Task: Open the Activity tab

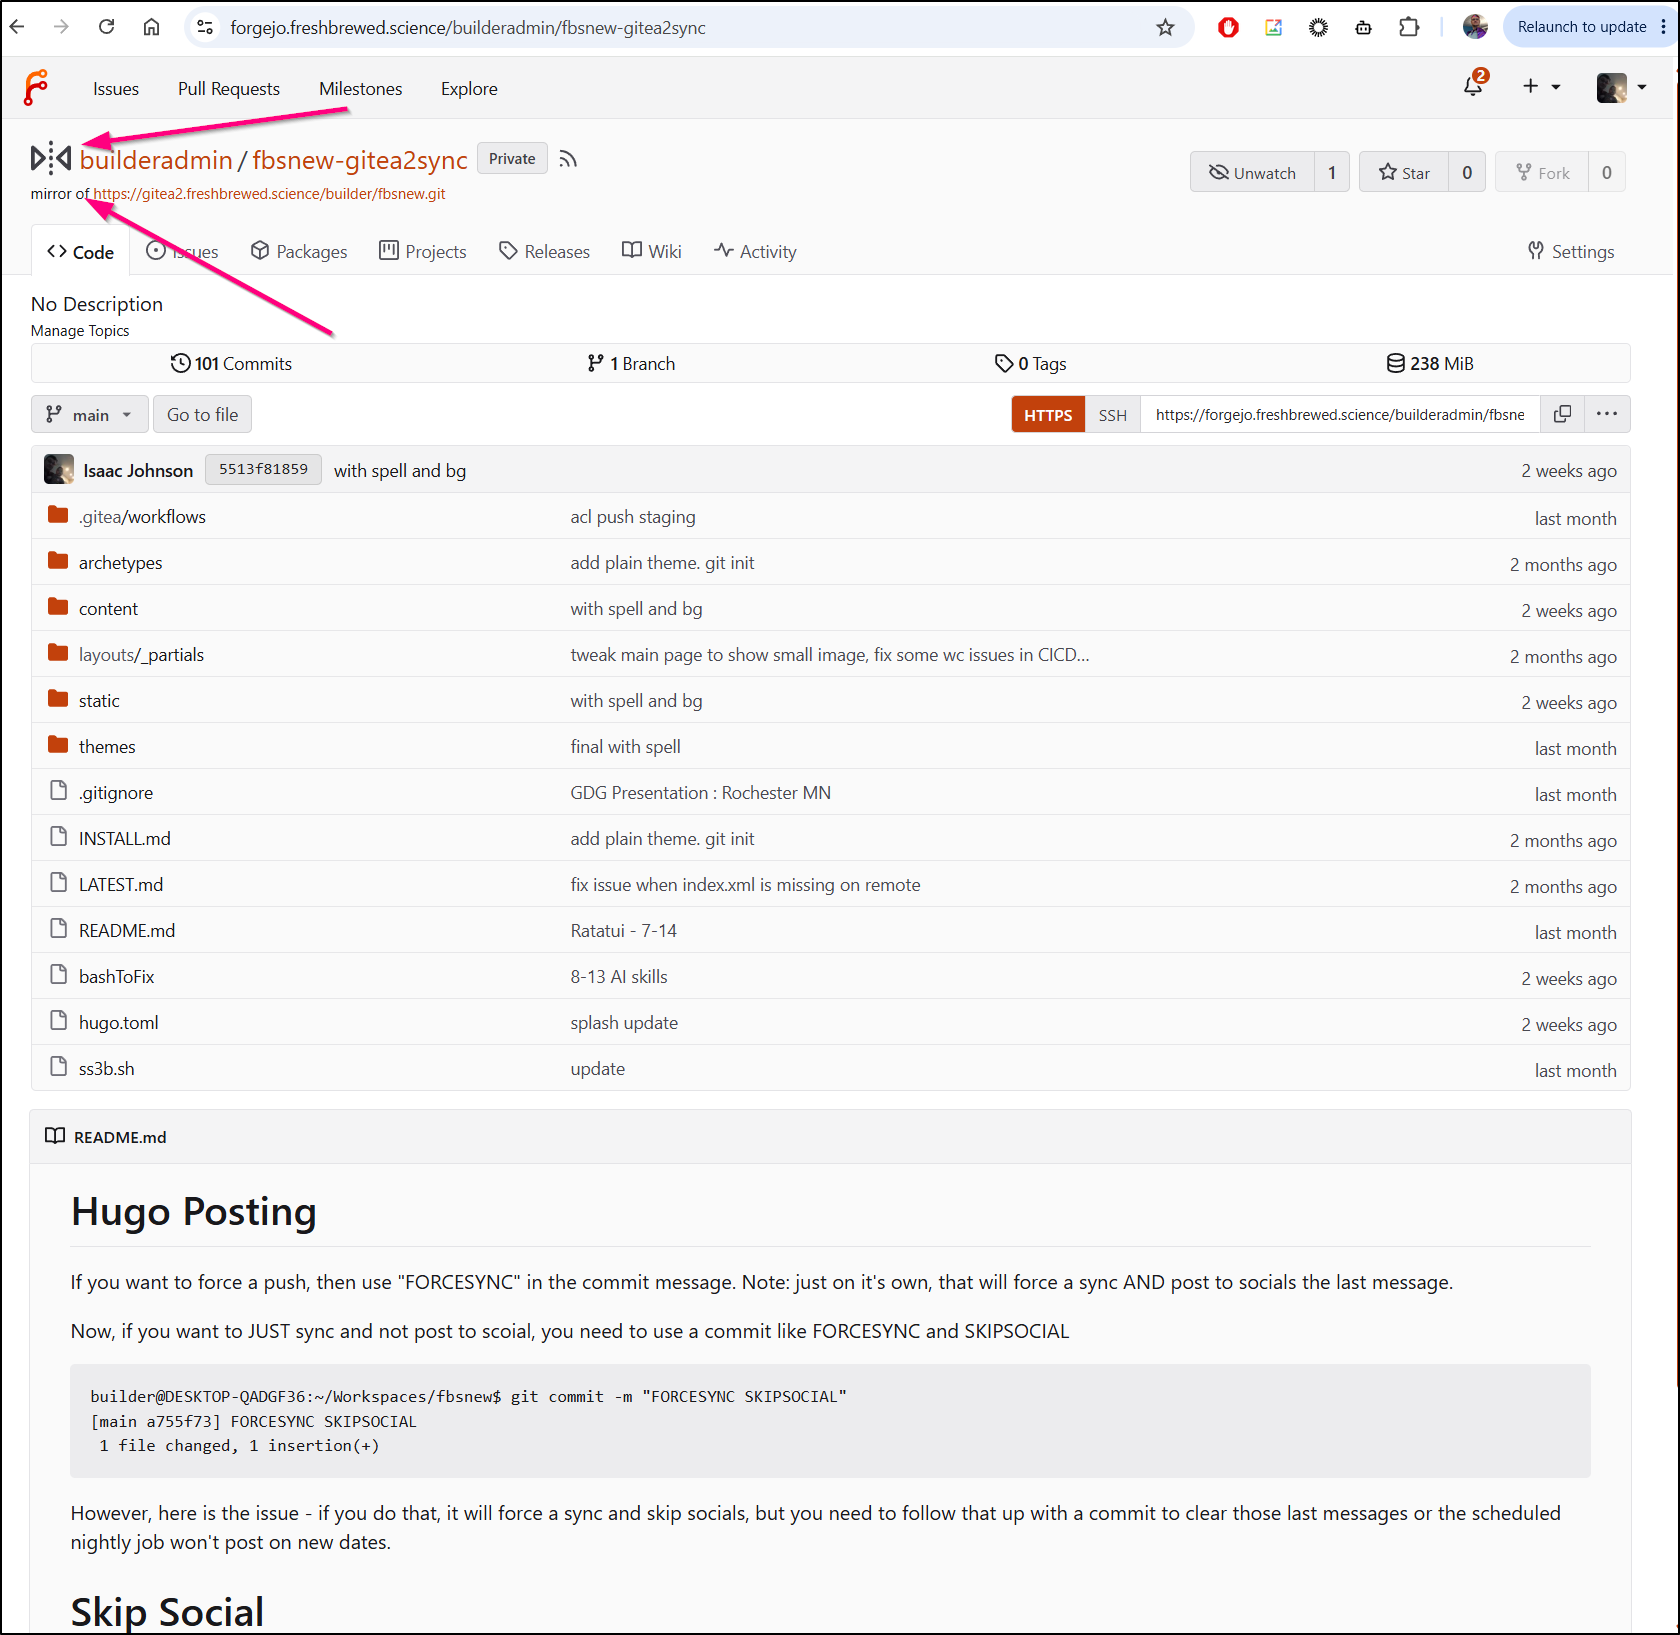Action: [755, 252]
